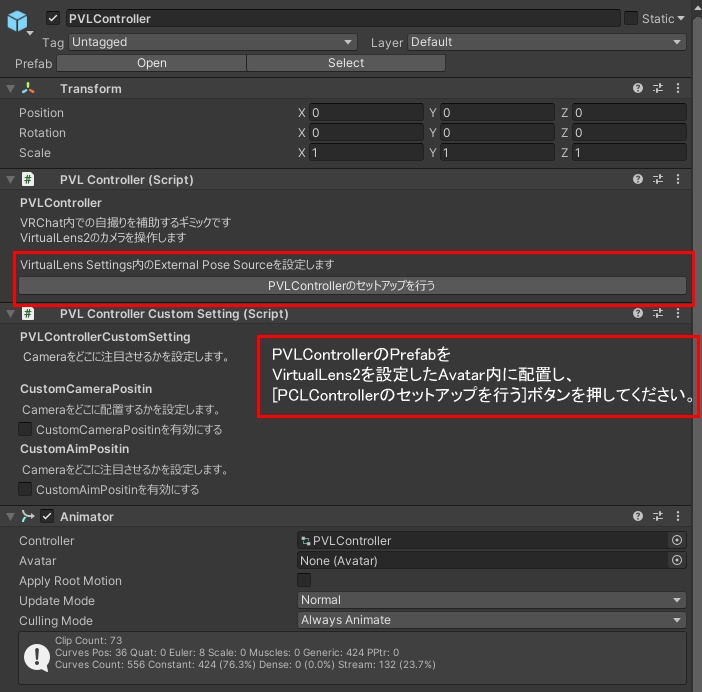This screenshot has width=702, height=692.
Task: Open Culling Mode dropdown Always Animate
Action: [492, 620]
